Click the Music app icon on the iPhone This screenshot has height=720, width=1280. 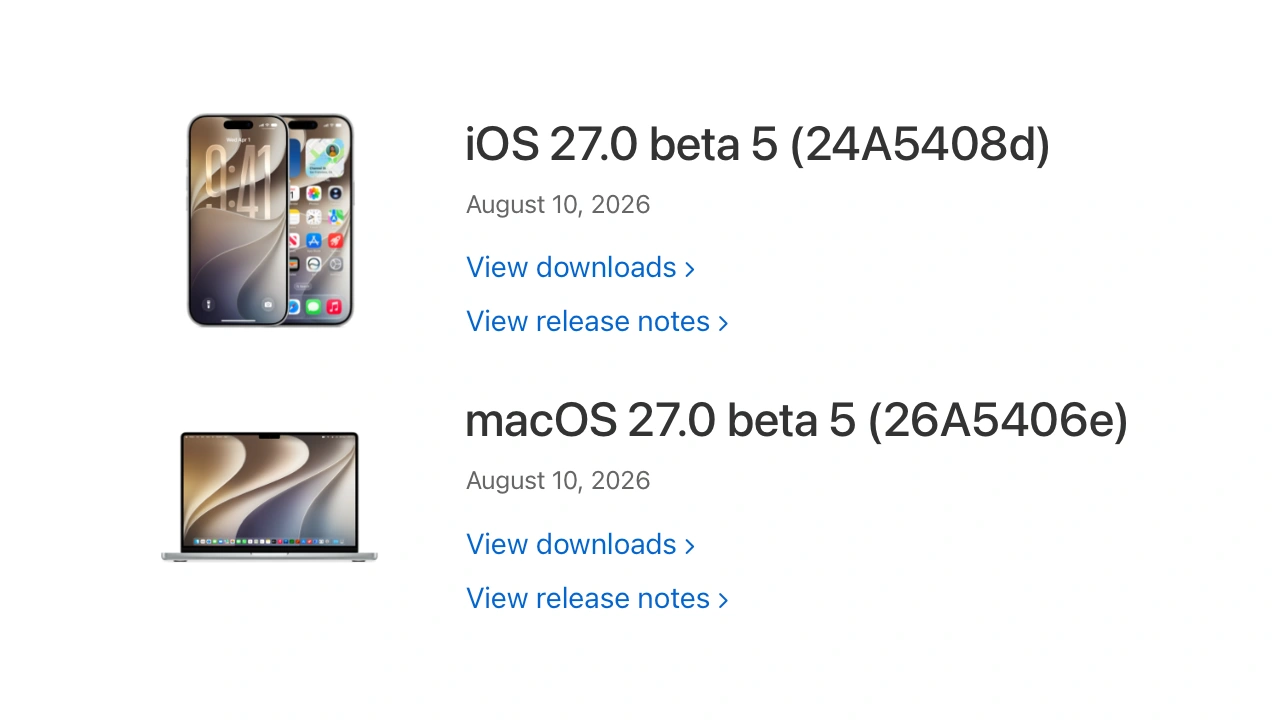coord(334,307)
